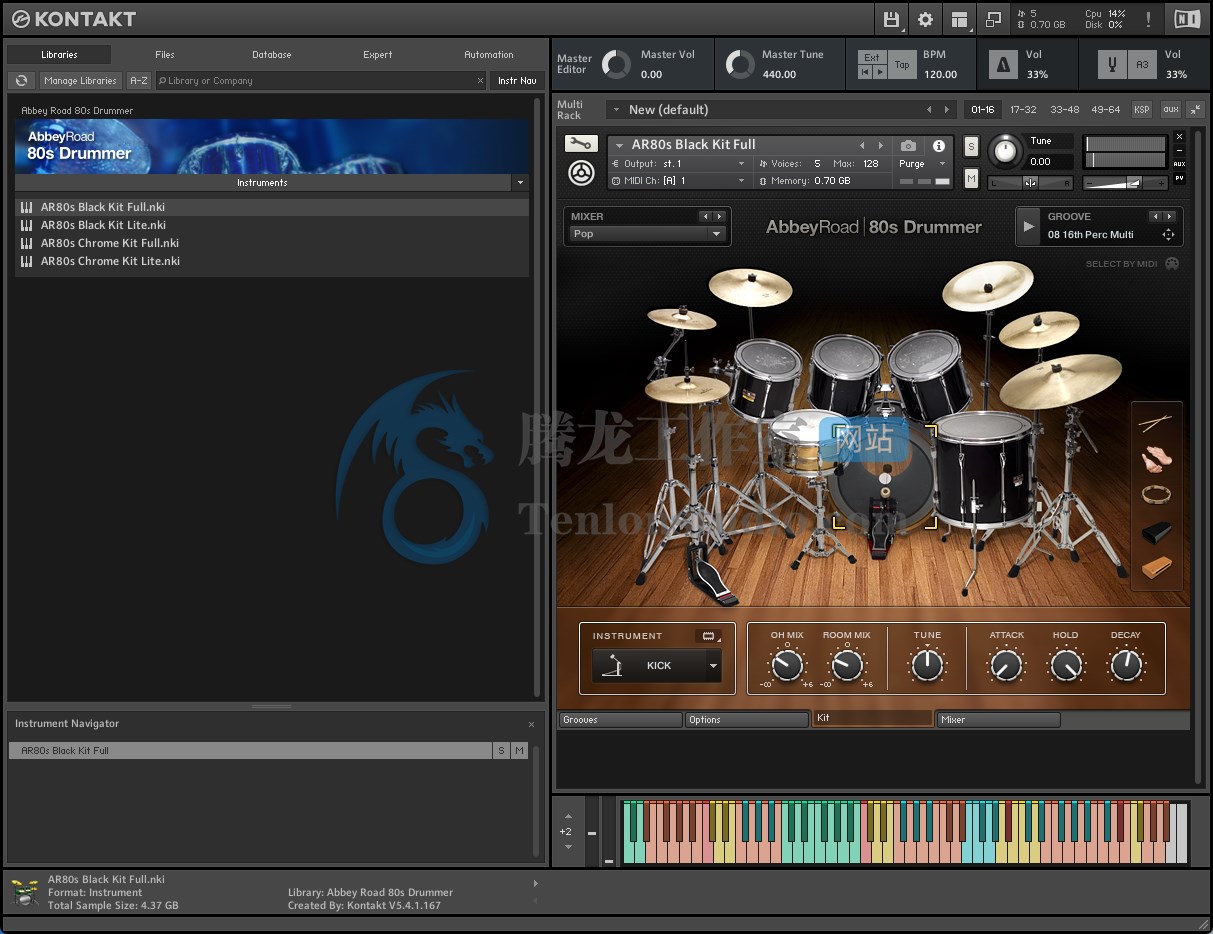Toggle the Instr Nav button
The width and height of the screenshot is (1213, 934).
point(517,81)
